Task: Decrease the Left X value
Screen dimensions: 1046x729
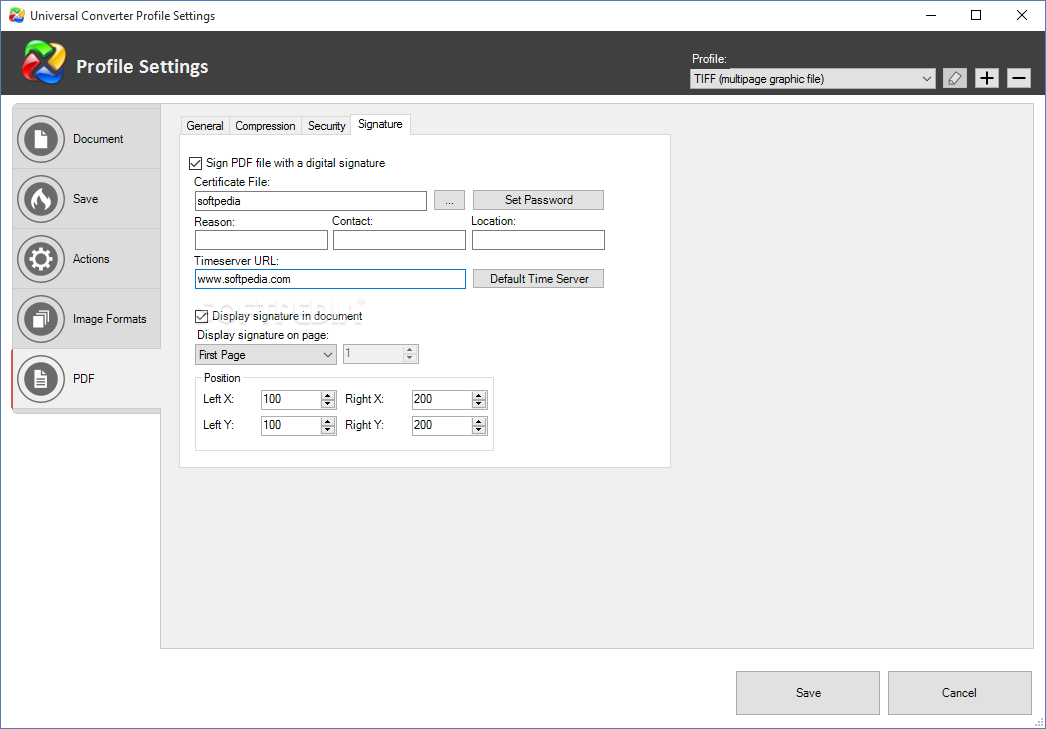Action: click(327, 404)
